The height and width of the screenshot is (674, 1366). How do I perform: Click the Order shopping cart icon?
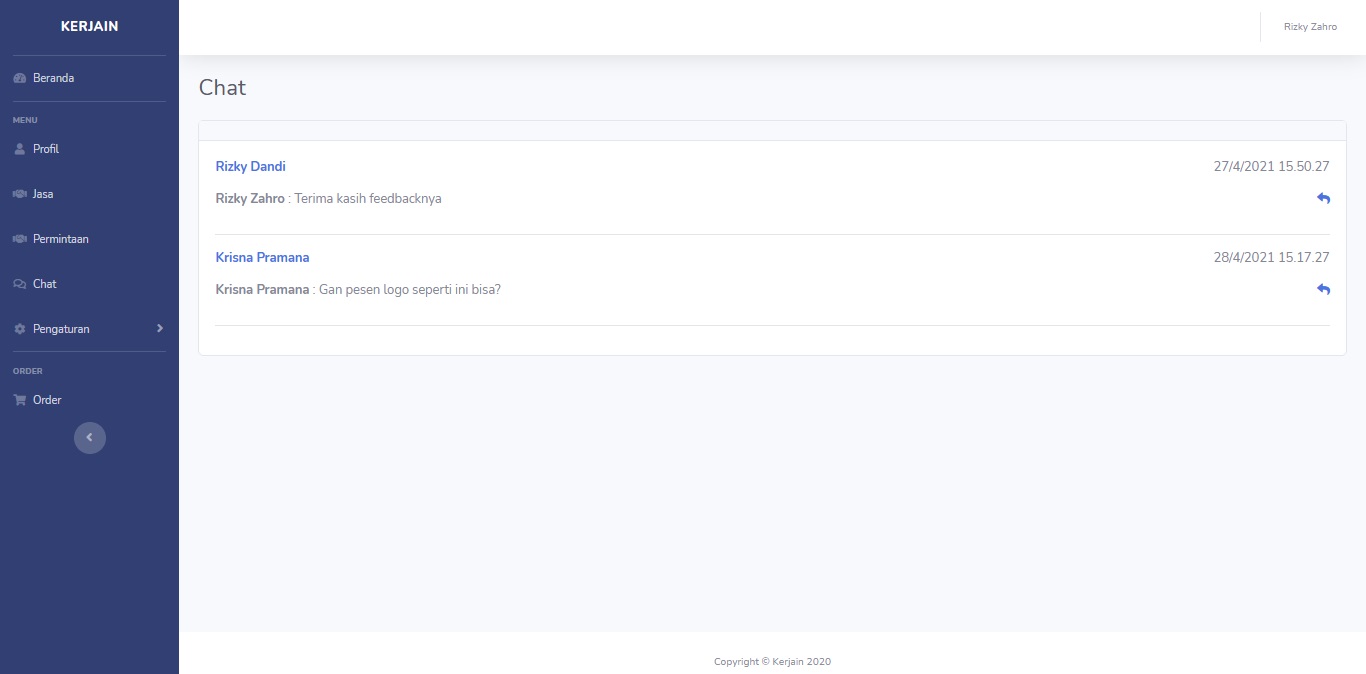click(19, 400)
